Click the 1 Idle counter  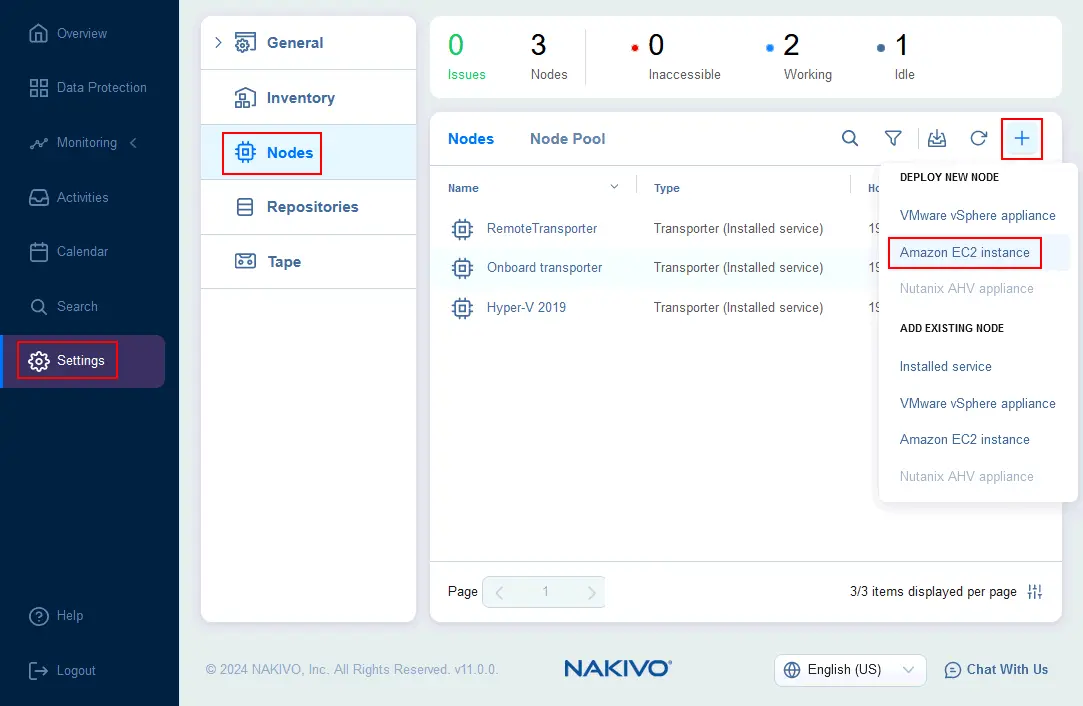[x=896, y=57]
